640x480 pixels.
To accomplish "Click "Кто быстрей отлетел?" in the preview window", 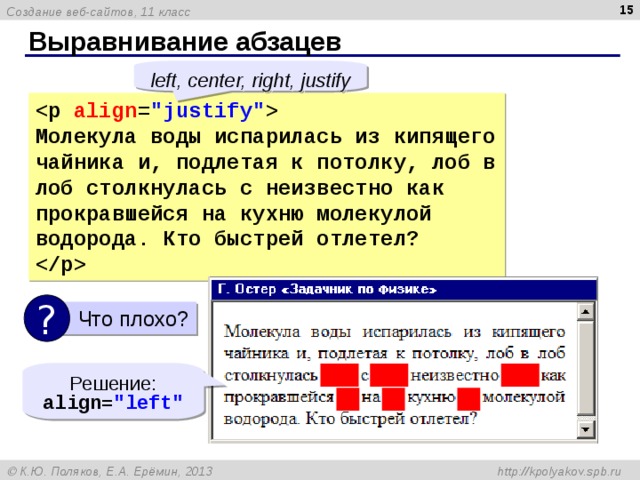I will pyautogui.click(x=391, y=419).
